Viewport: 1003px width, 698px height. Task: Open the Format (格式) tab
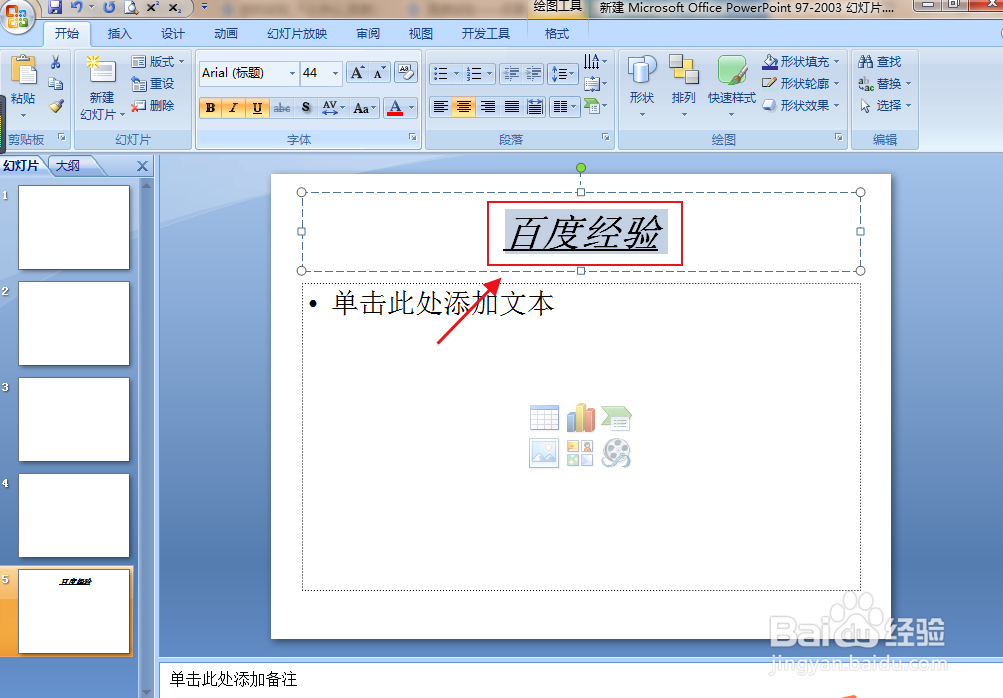pyautogui.click(x=557, y=34)
